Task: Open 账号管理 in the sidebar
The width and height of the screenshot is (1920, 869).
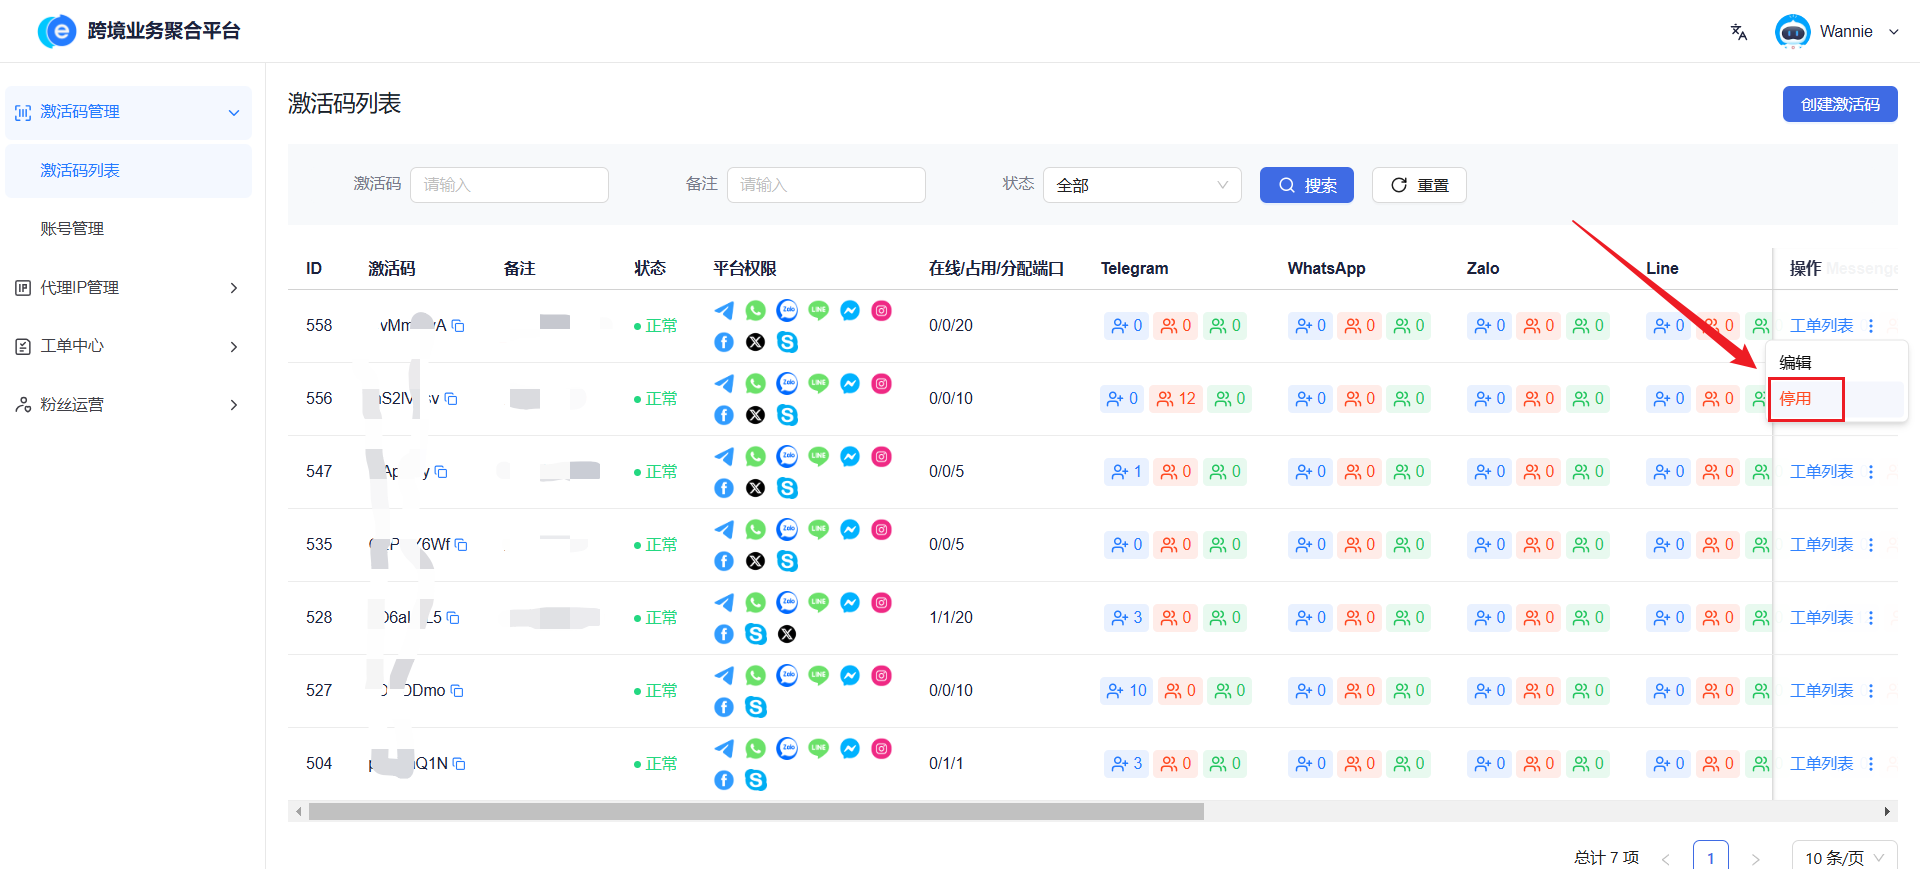Action: 72,229
